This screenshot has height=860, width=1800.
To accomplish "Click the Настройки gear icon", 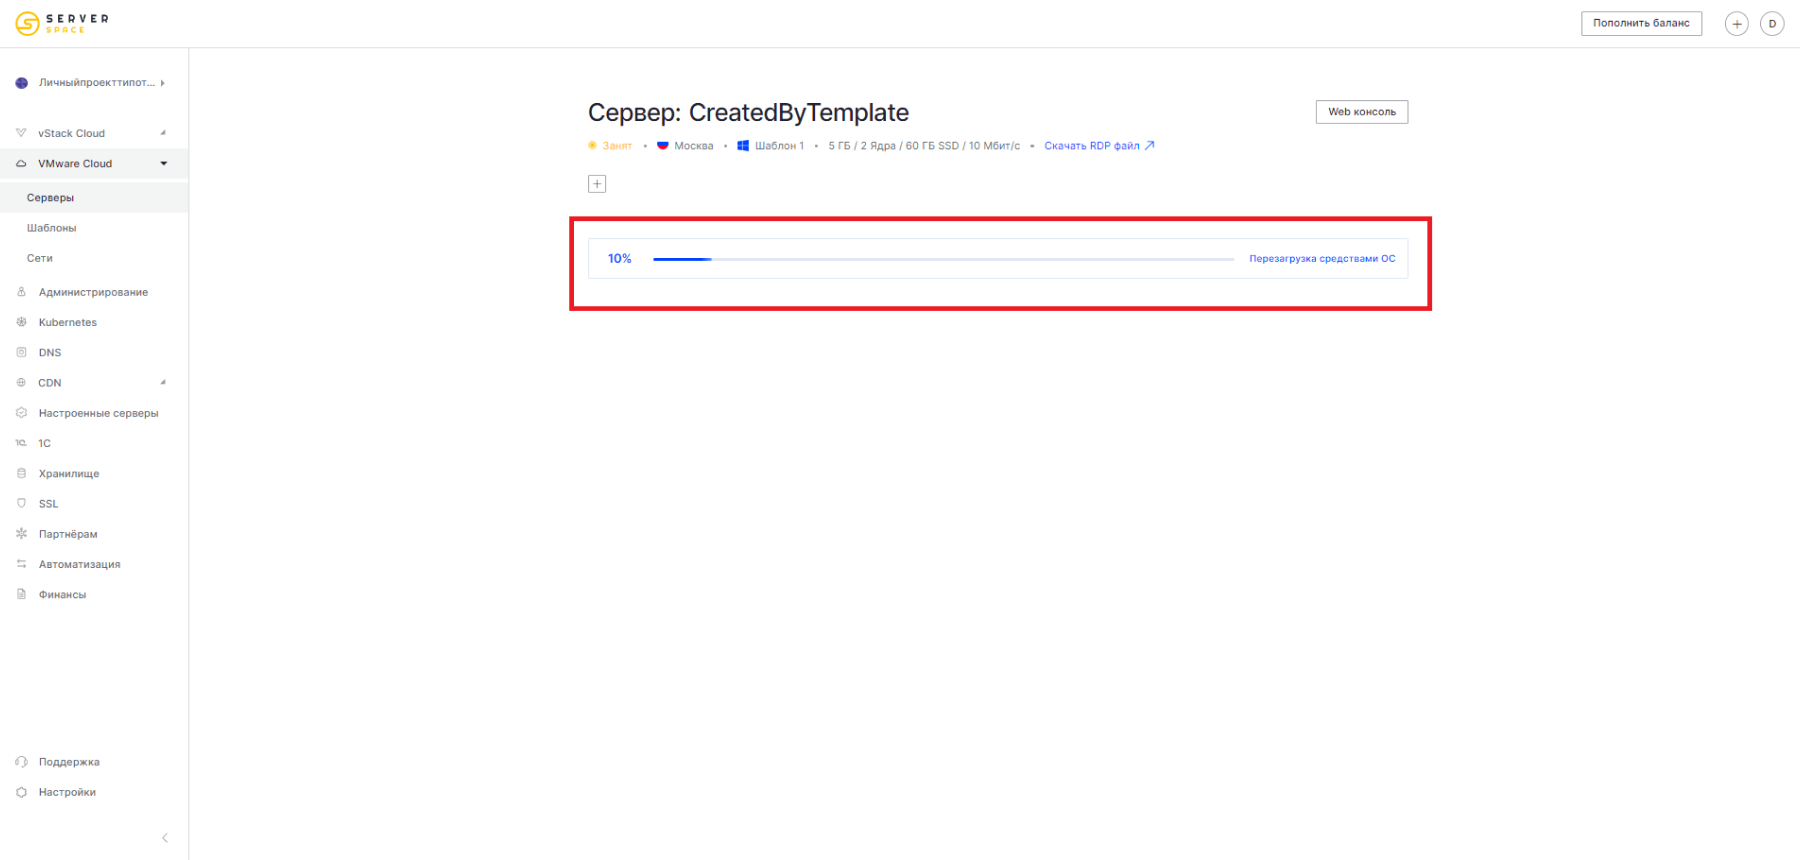I will point(21,792).
